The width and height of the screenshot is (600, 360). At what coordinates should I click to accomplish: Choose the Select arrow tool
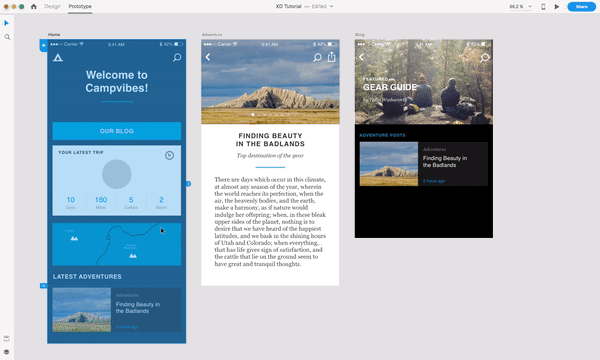7,23
